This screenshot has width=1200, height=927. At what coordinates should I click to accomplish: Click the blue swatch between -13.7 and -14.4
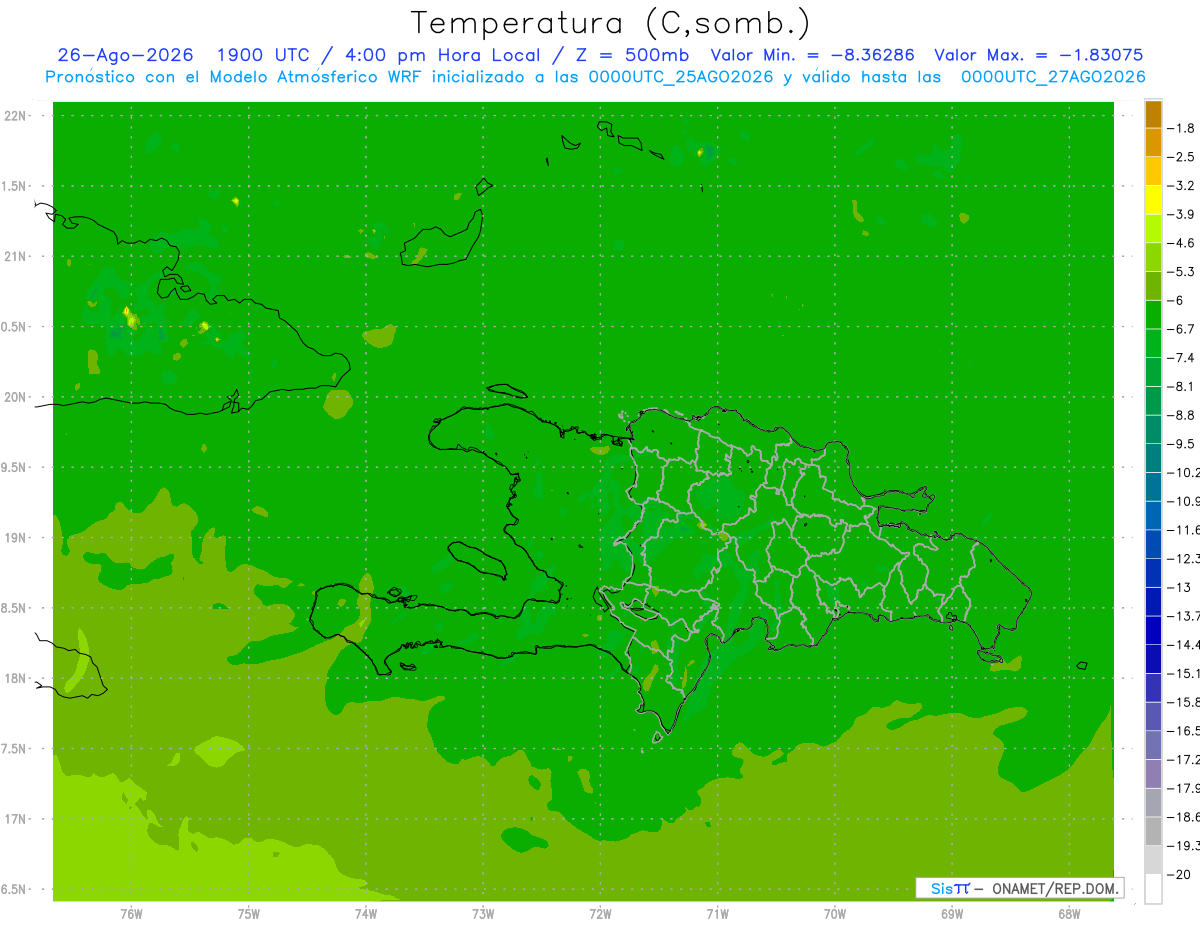[x=1153, y=630]
